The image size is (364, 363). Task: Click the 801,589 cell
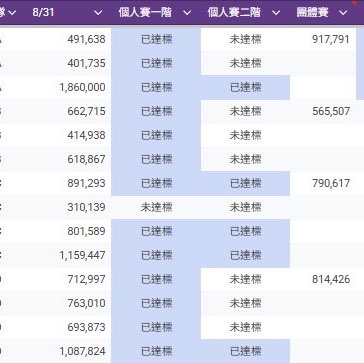[86, 231]
